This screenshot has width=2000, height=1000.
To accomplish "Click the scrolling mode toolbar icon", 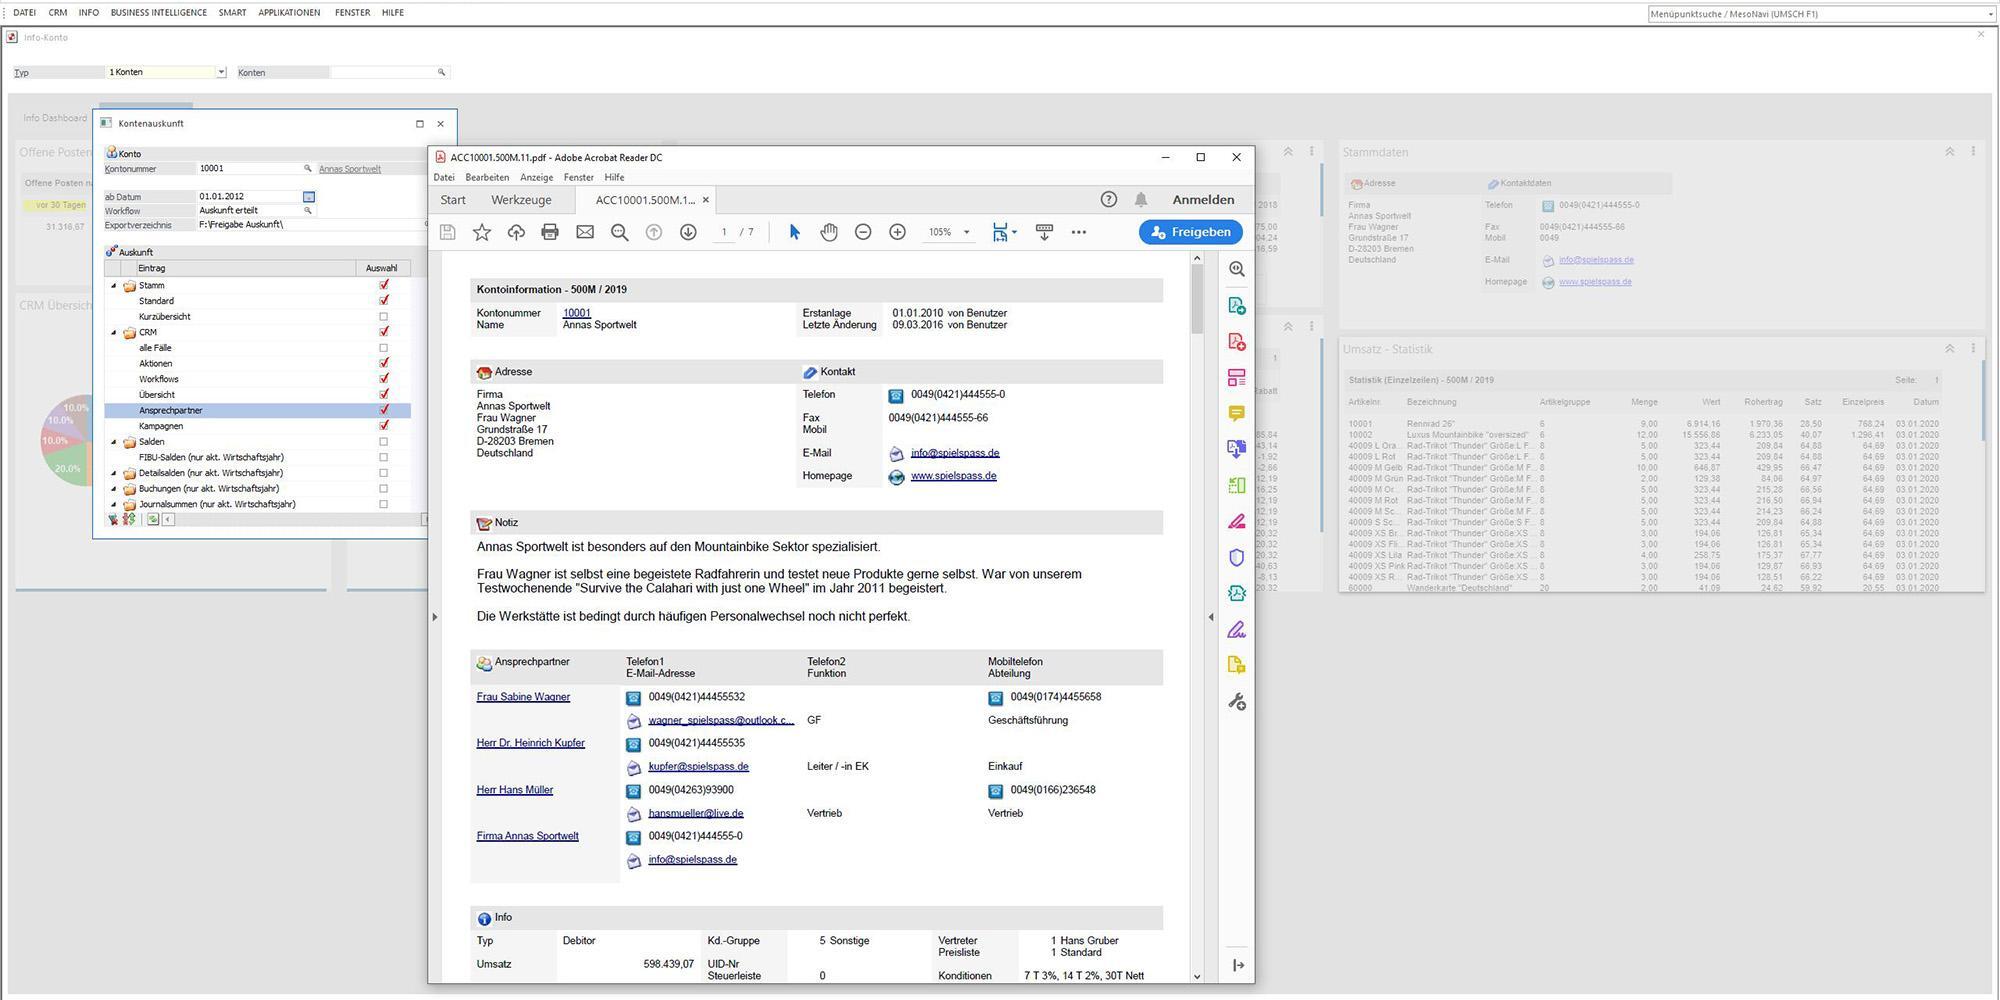I will coord(1044,232).
